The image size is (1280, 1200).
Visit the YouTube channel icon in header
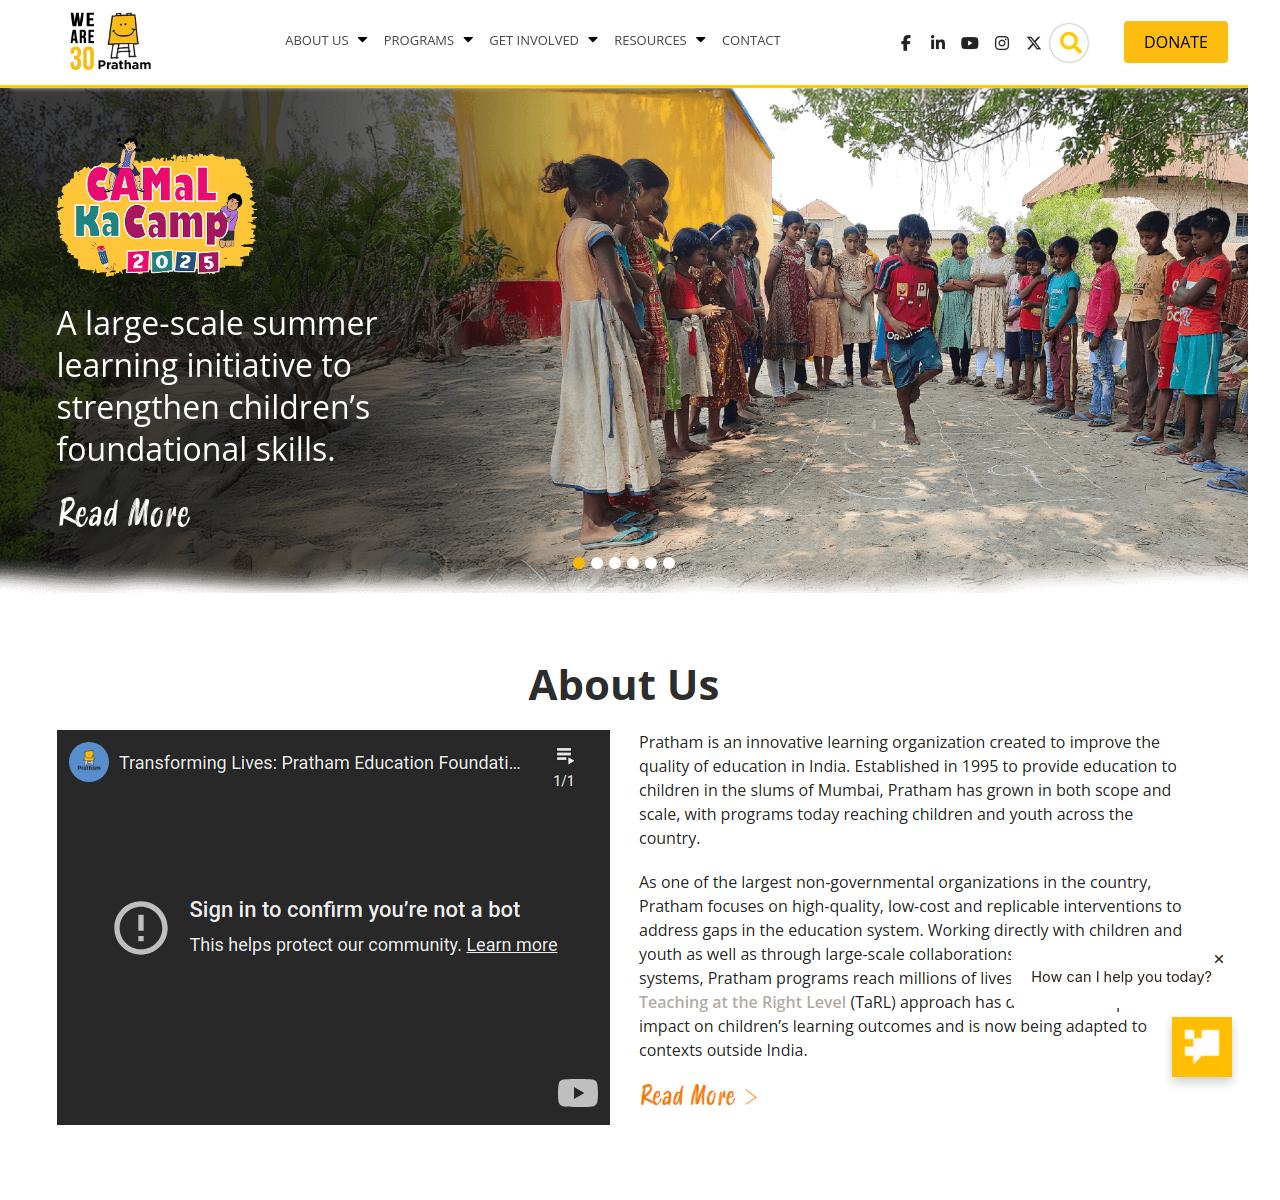[x=969, y=43]
